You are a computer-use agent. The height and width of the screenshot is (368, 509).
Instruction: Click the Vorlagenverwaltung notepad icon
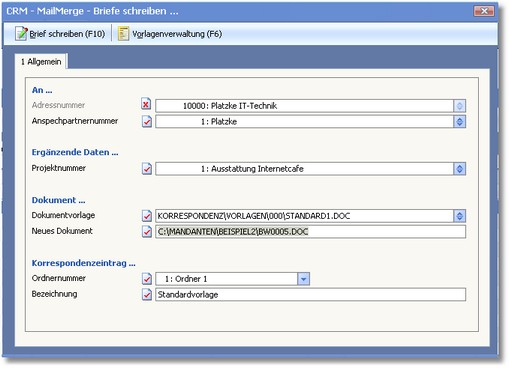123,34
